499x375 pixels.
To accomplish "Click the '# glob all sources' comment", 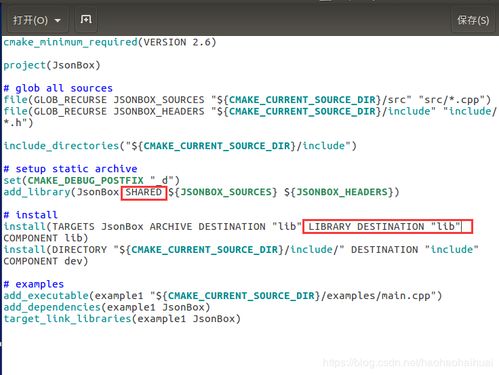I will [58, 88].
